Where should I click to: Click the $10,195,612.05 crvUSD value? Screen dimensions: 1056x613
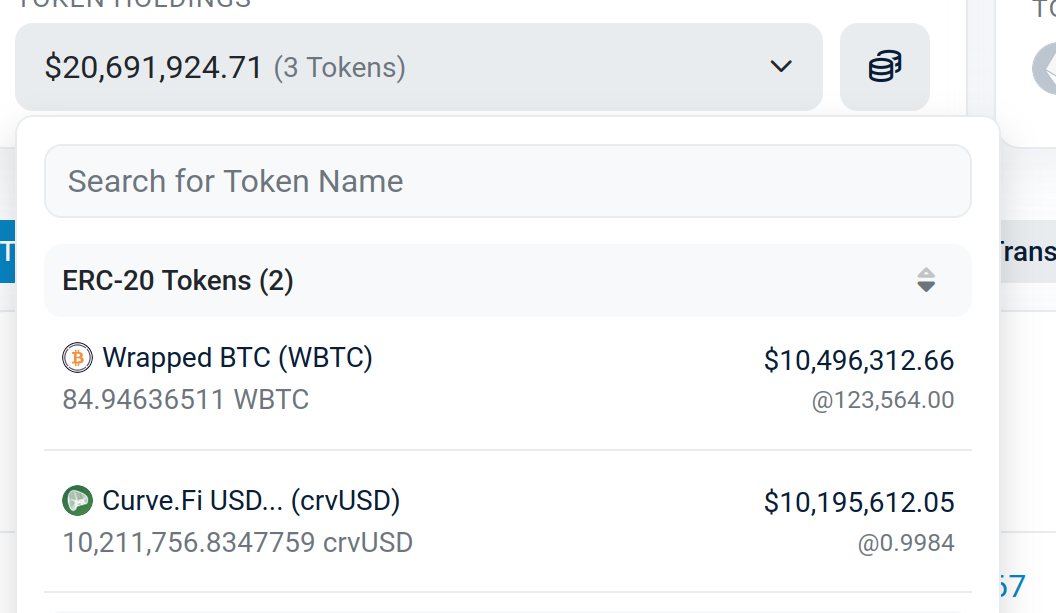coord(859,502)
